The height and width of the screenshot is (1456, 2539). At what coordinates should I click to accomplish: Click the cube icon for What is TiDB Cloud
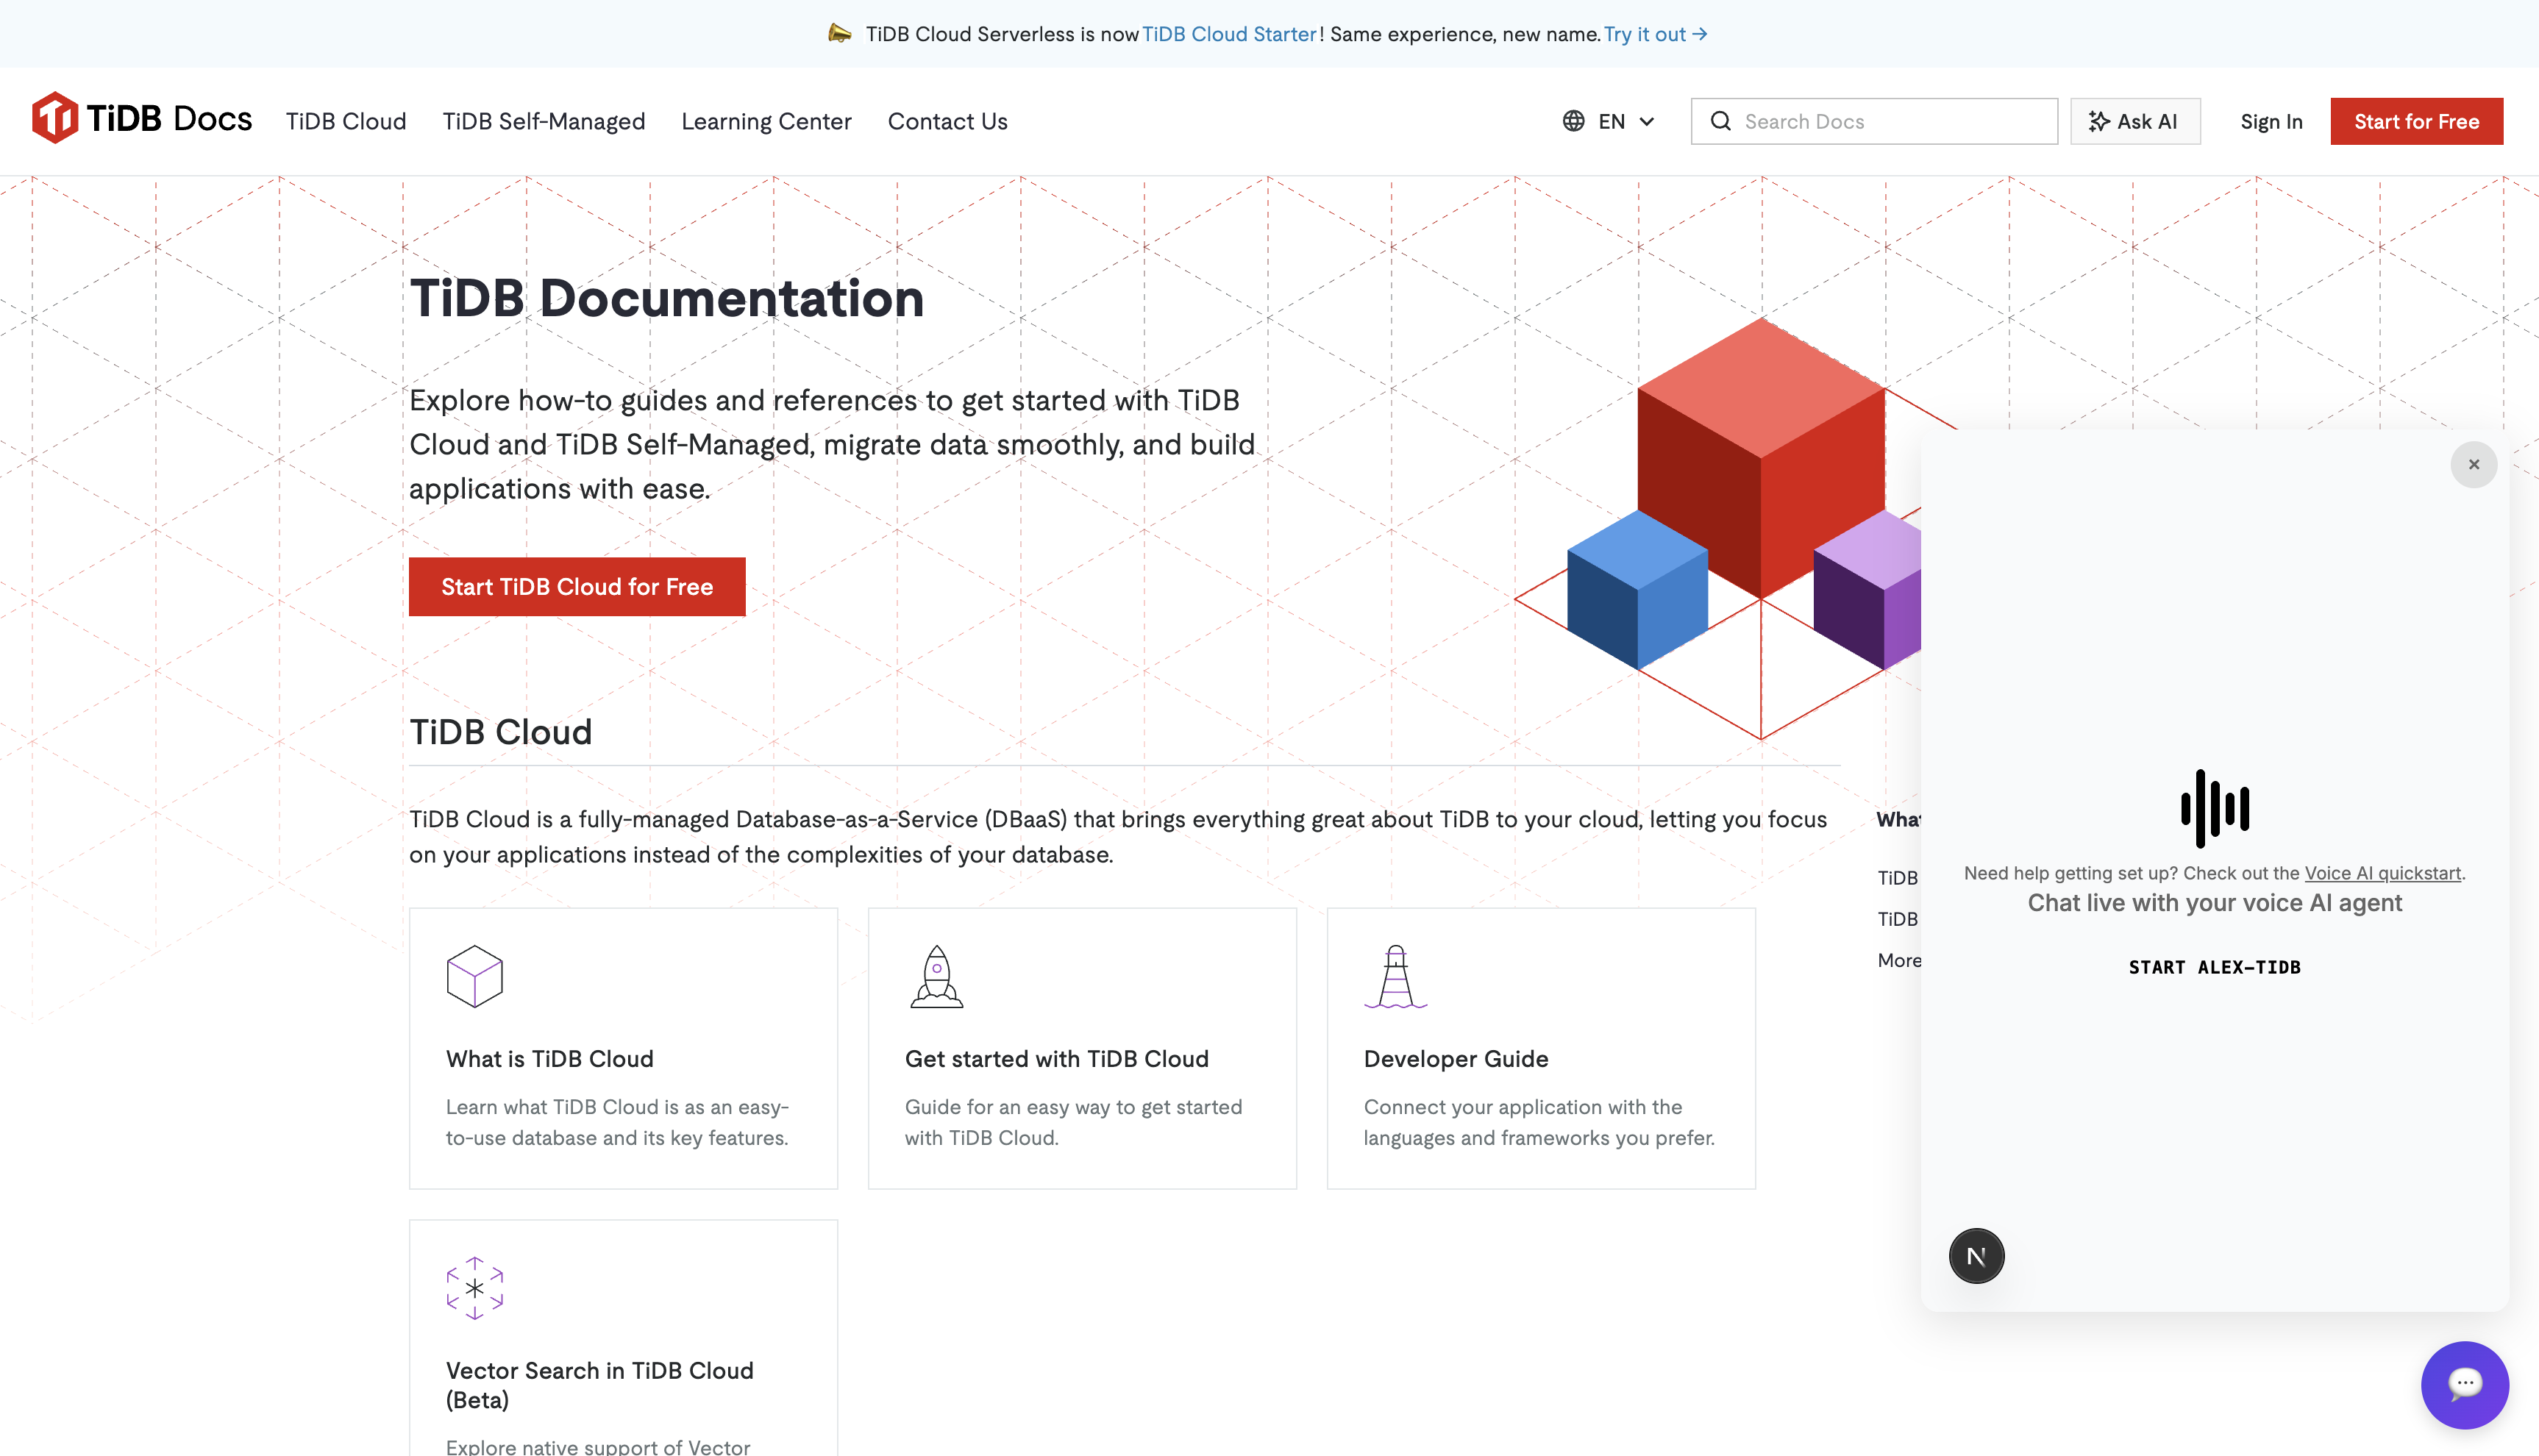pyautogui.click(x=474, y=976)
